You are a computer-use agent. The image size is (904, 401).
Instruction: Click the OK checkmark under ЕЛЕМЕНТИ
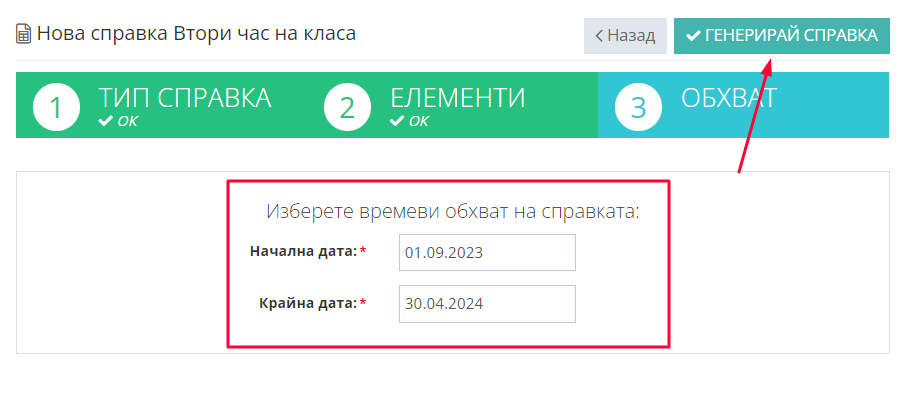click(x=397, y=122)
